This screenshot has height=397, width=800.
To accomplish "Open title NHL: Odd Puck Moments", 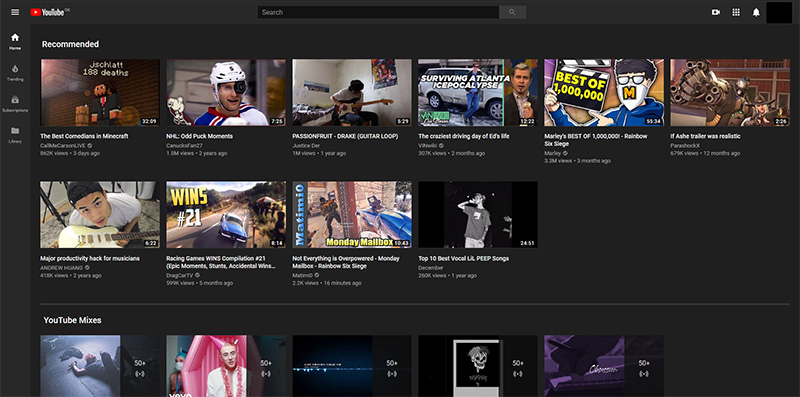I will (x=199, y=136).
